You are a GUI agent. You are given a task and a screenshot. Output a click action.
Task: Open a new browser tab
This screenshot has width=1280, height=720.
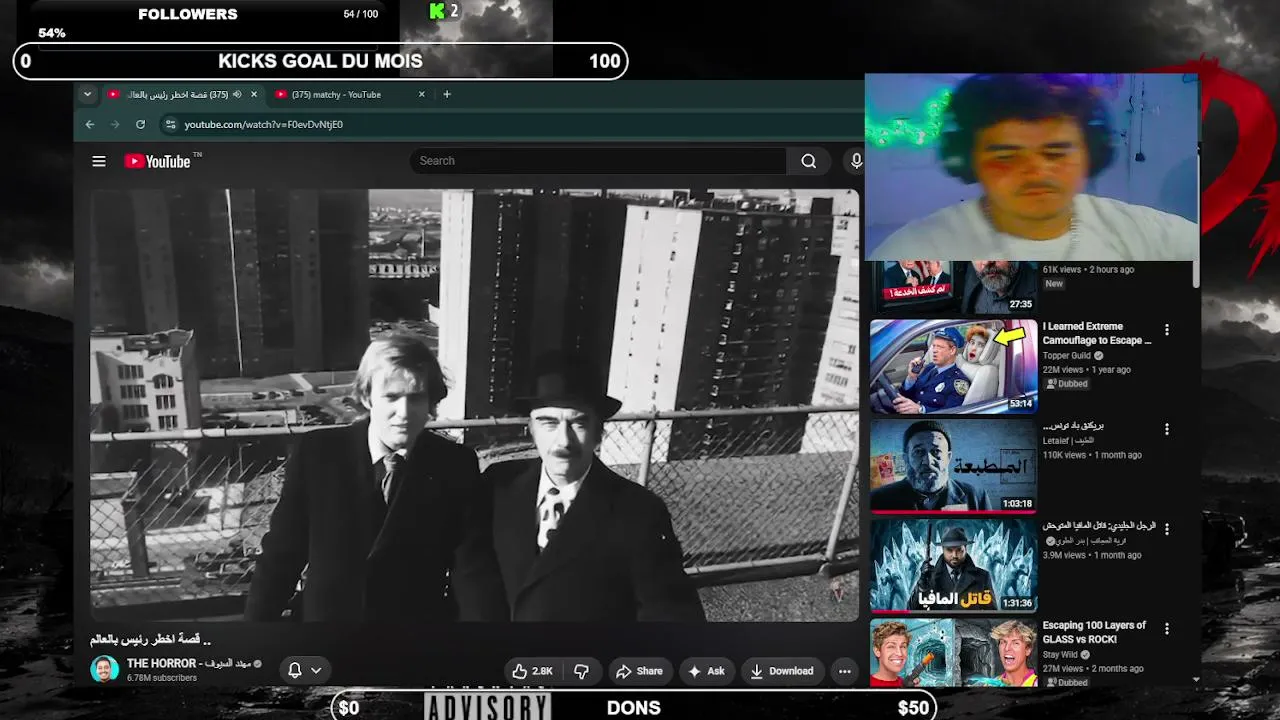tap(447, 94)
